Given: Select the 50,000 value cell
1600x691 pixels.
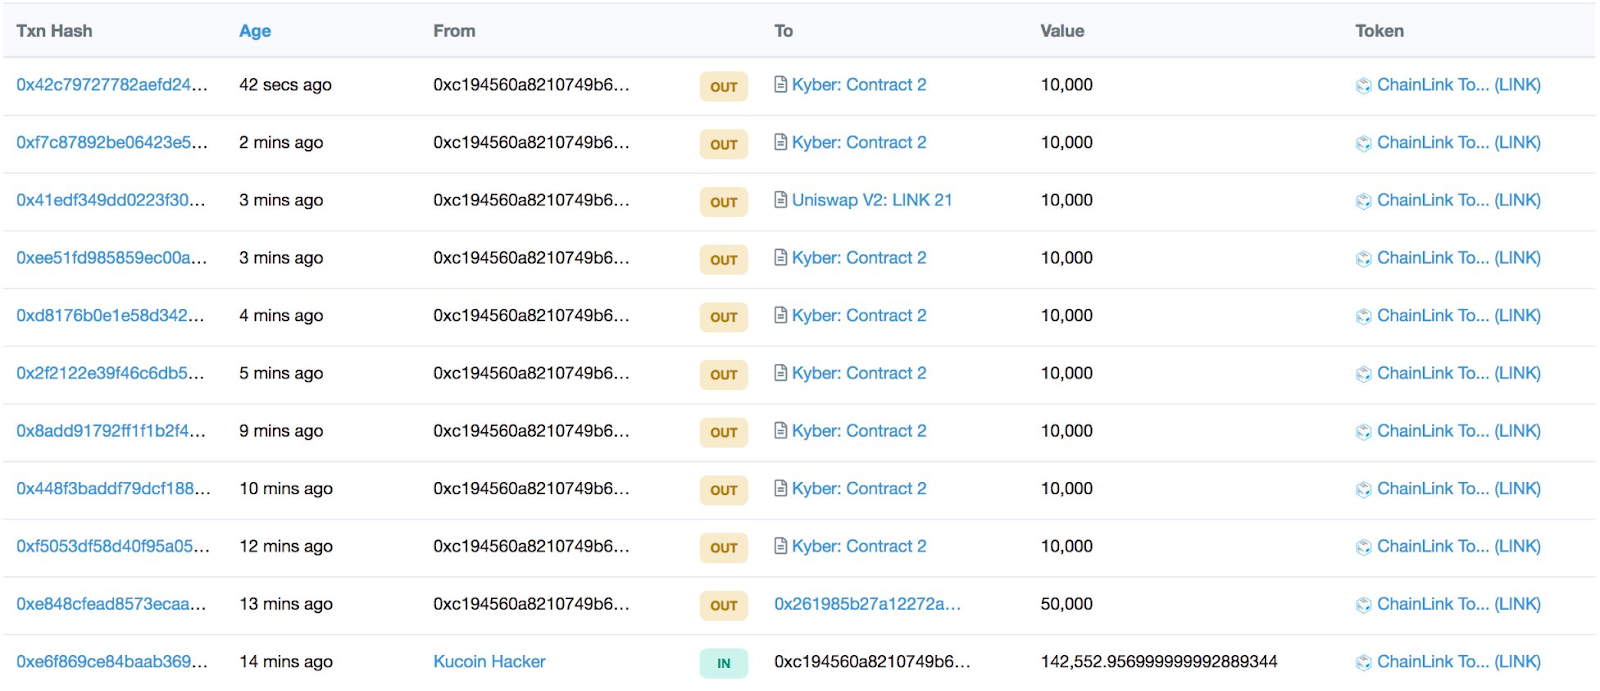Looking at the screenshot, I should [1067, 604].
